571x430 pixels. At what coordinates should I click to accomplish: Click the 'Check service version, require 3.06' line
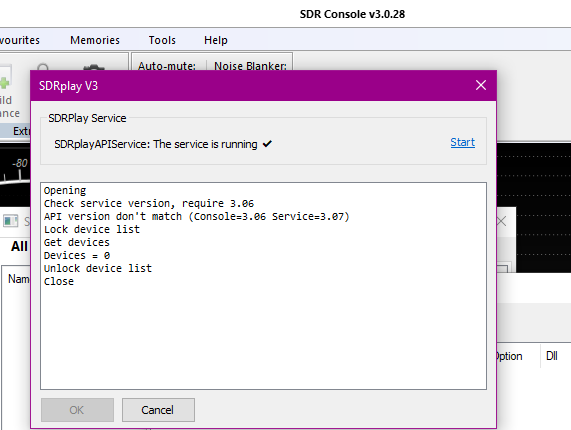149,204
